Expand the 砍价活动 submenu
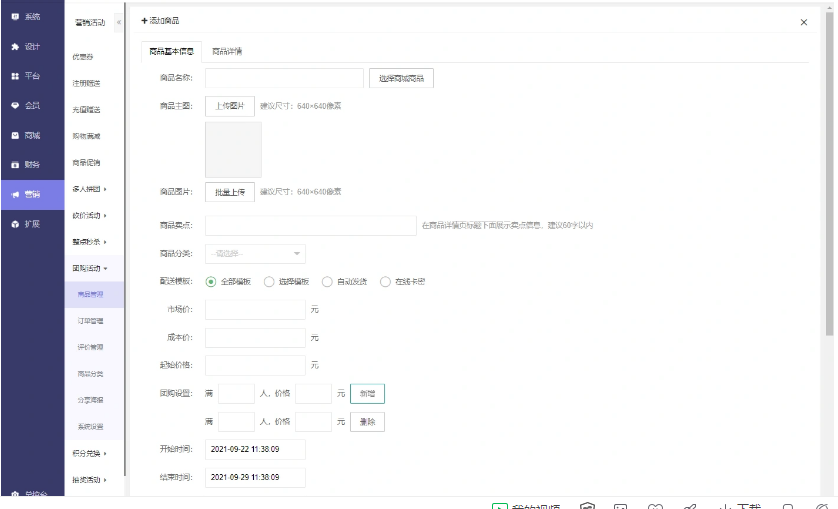Image resolution: width=838 pixels, height=509 pixels. 89,215
